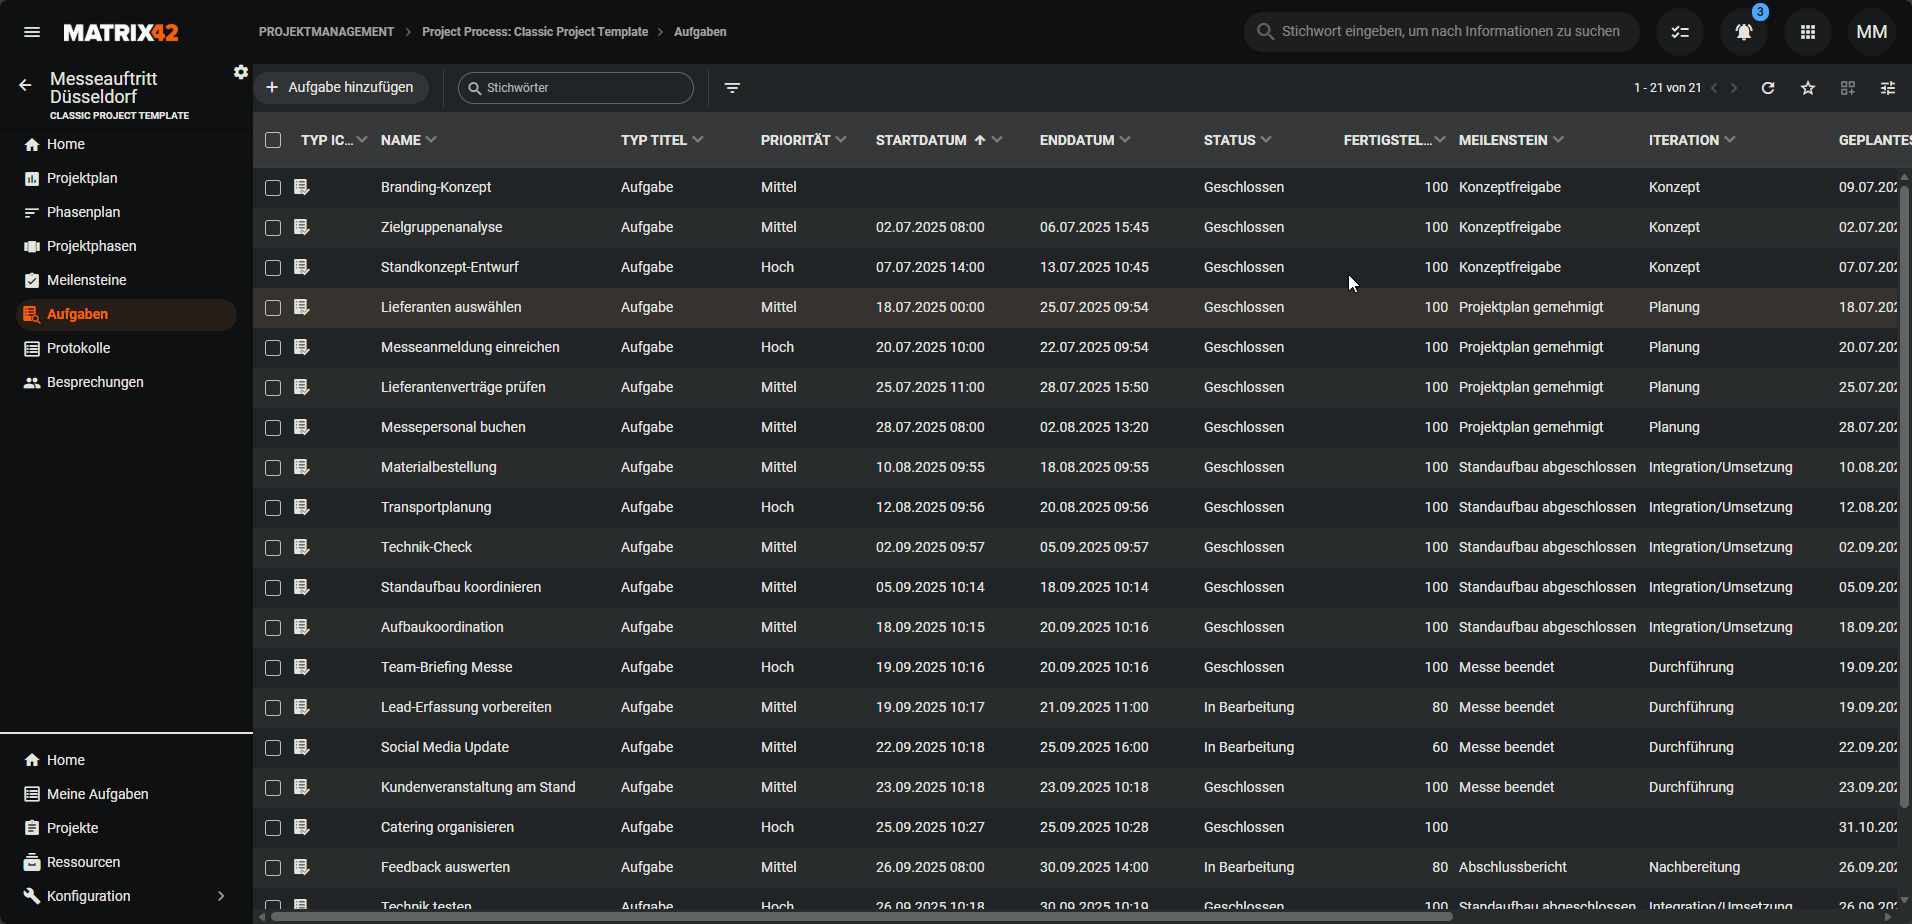The width and height of the screenshot is (1912, 924).
Task: Open the notifications bell icon
Action: point(1743,32)
